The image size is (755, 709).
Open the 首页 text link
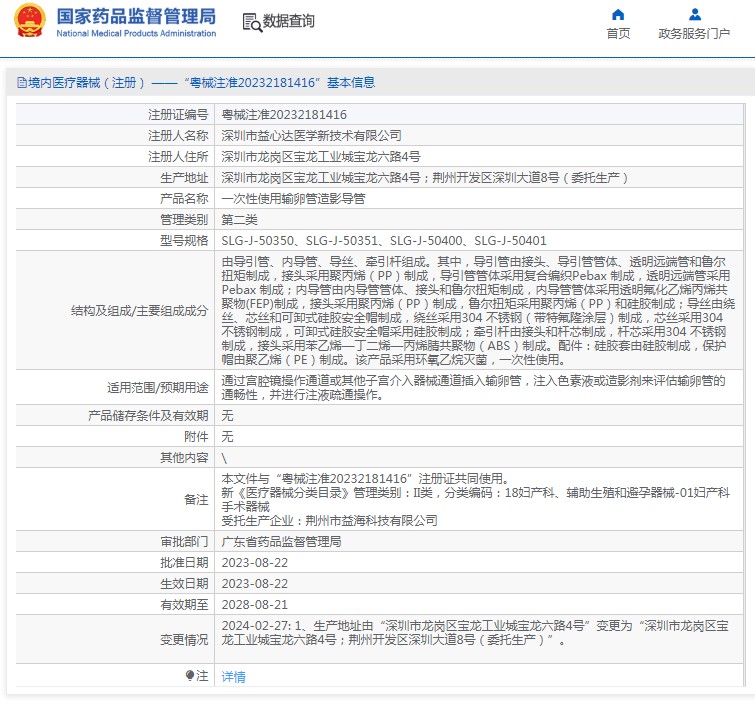coord(618,34)
